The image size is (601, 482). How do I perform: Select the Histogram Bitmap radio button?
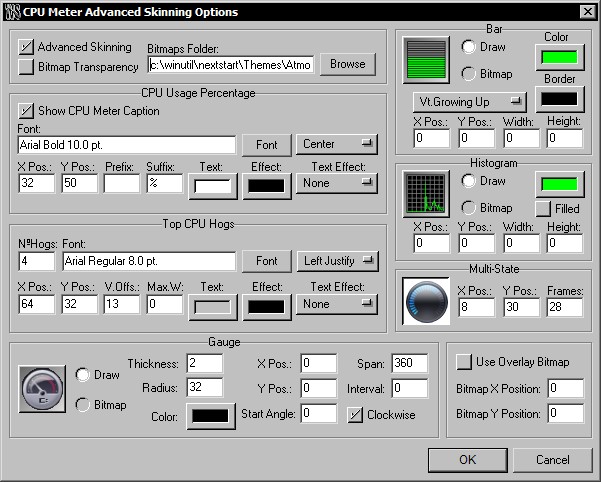(x=468, y=208)
